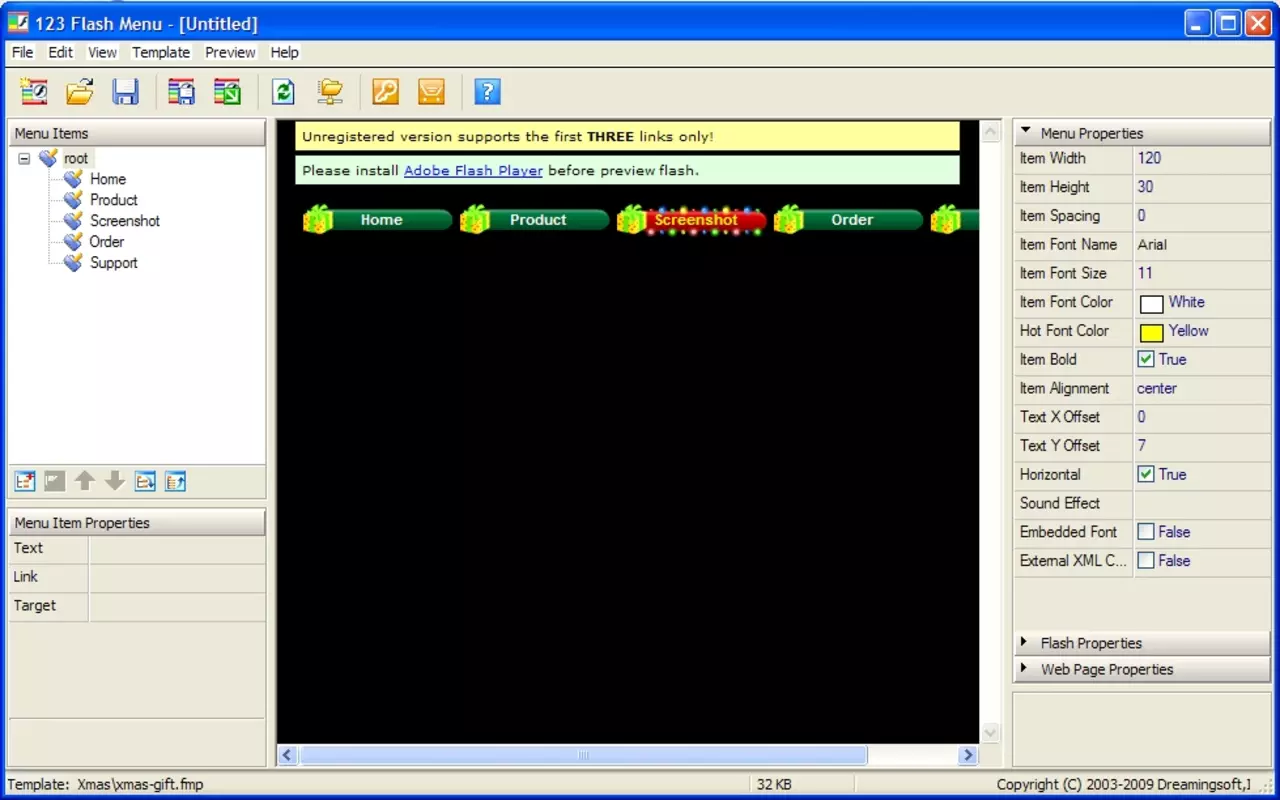Click the Home flash menu button
This screenshot has height=800, width=1280.
click(378, 220)
